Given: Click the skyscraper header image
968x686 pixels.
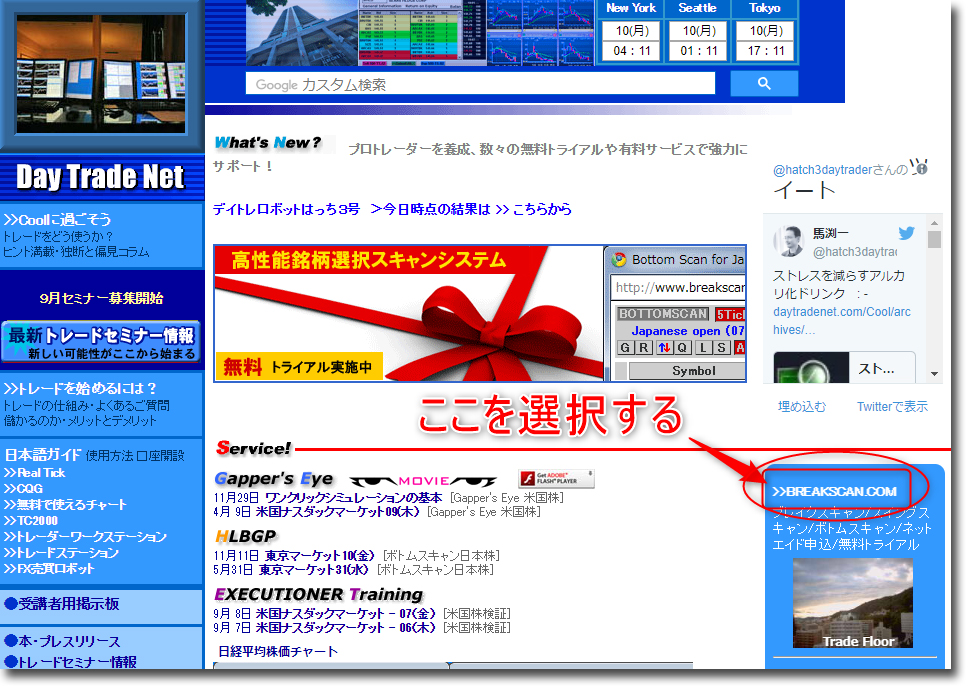Looking at the screenshot, I should 302,33.
